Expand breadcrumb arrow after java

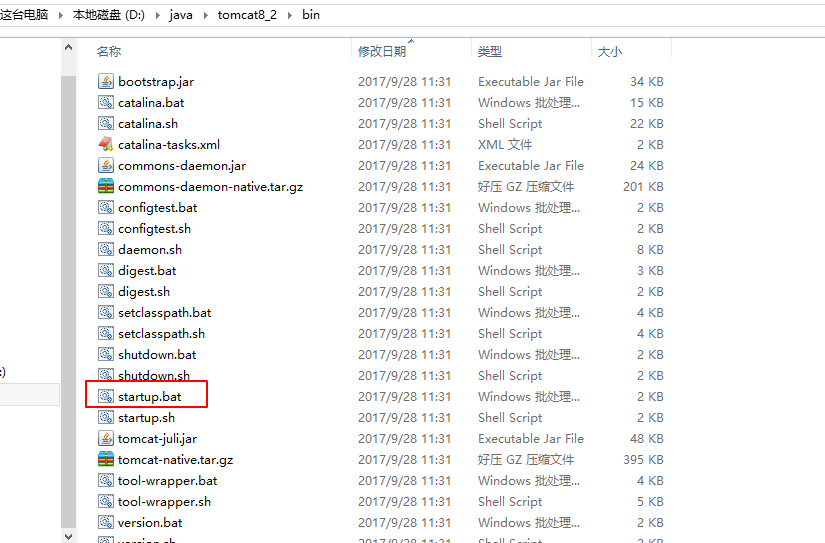pyautogui.click(x=205, y=15)
